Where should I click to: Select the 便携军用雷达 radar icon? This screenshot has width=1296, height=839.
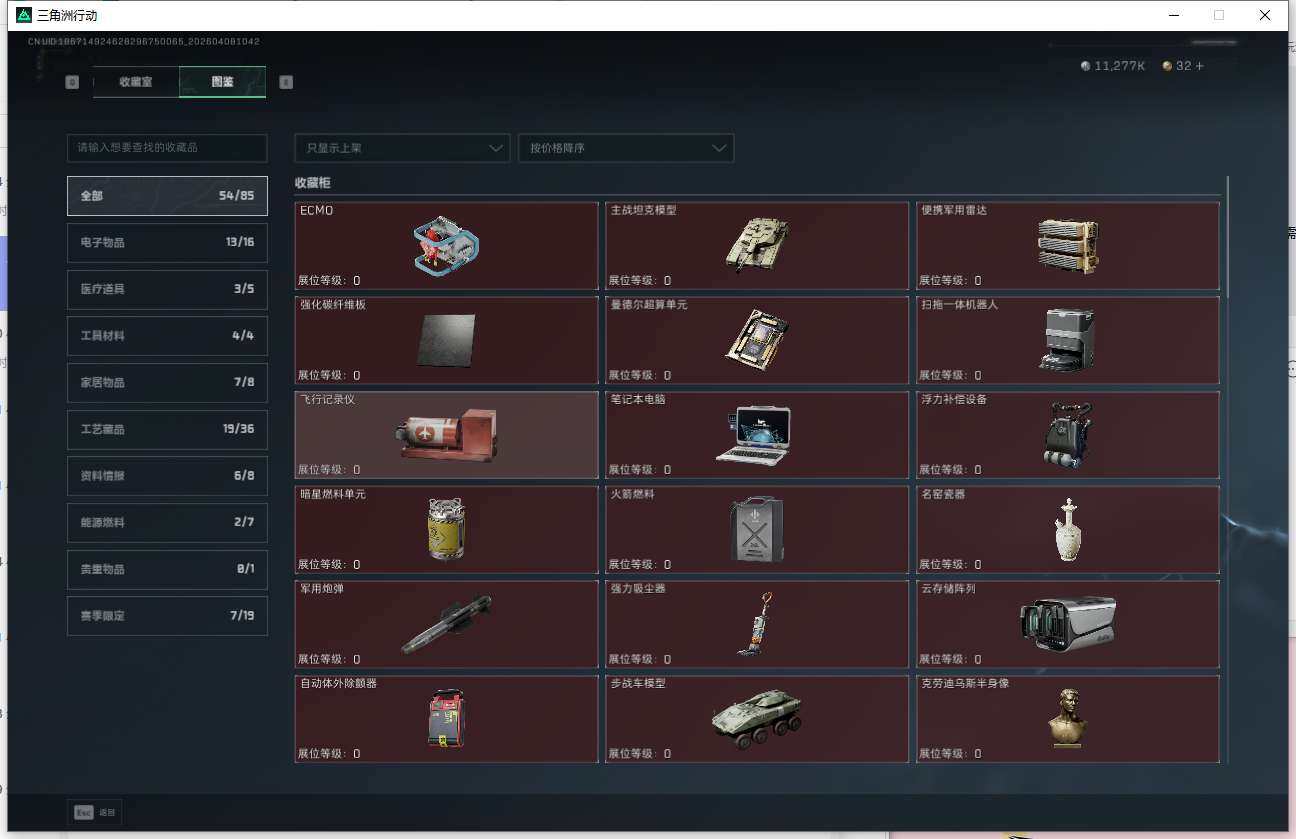point(1068,246)
